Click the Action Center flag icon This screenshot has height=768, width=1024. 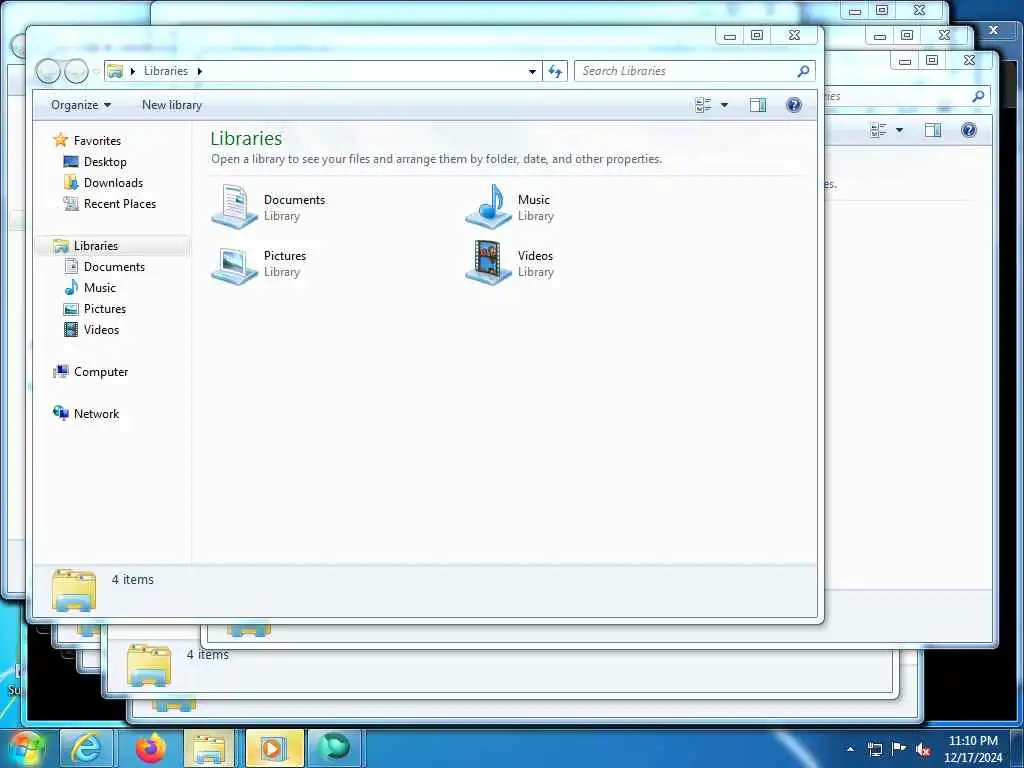click(899, 749)
